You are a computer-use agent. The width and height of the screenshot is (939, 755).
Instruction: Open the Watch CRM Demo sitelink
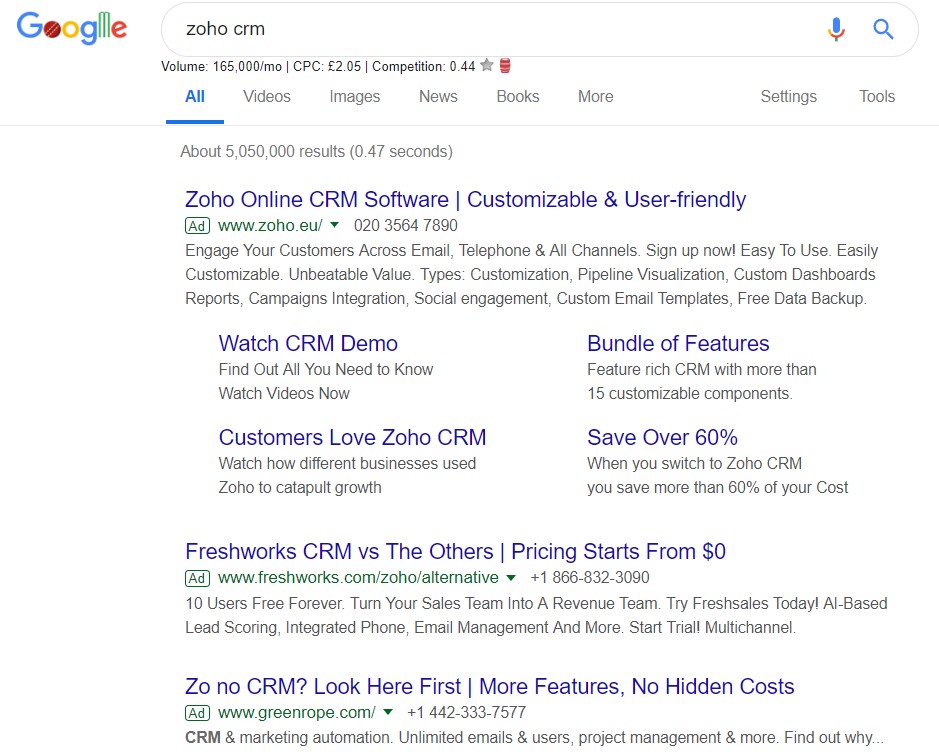308,344
